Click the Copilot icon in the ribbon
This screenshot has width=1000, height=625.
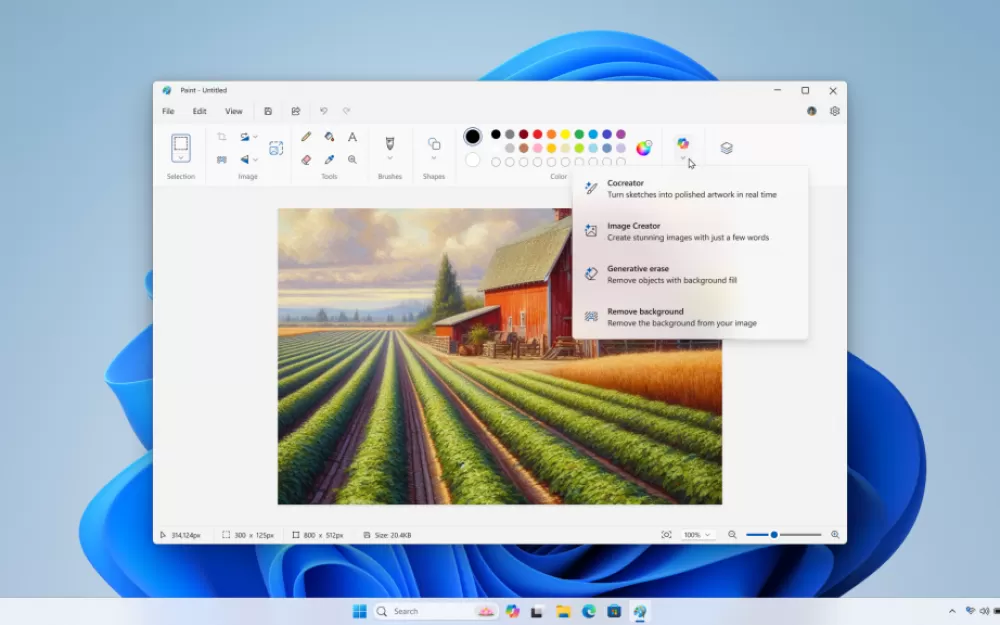pyautogui.click(x=683, y=143)
